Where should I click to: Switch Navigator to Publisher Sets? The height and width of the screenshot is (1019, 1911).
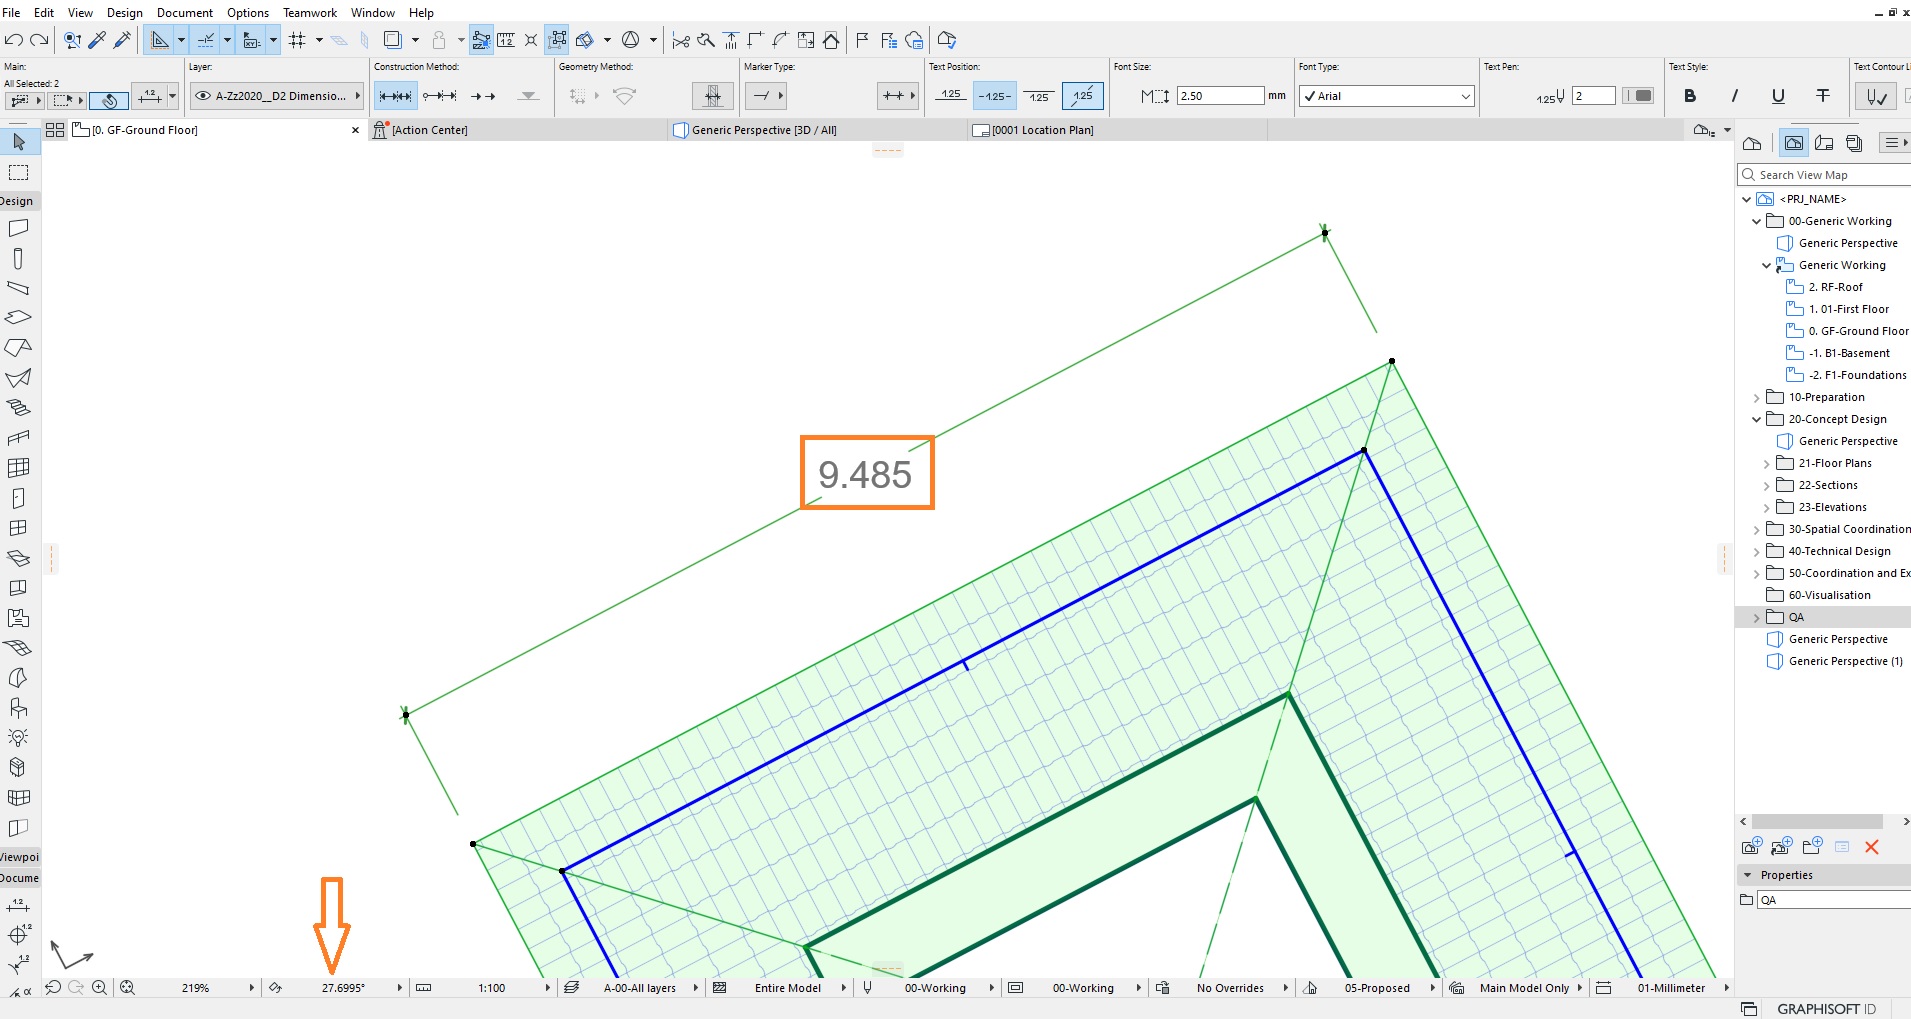(1854, 143)
